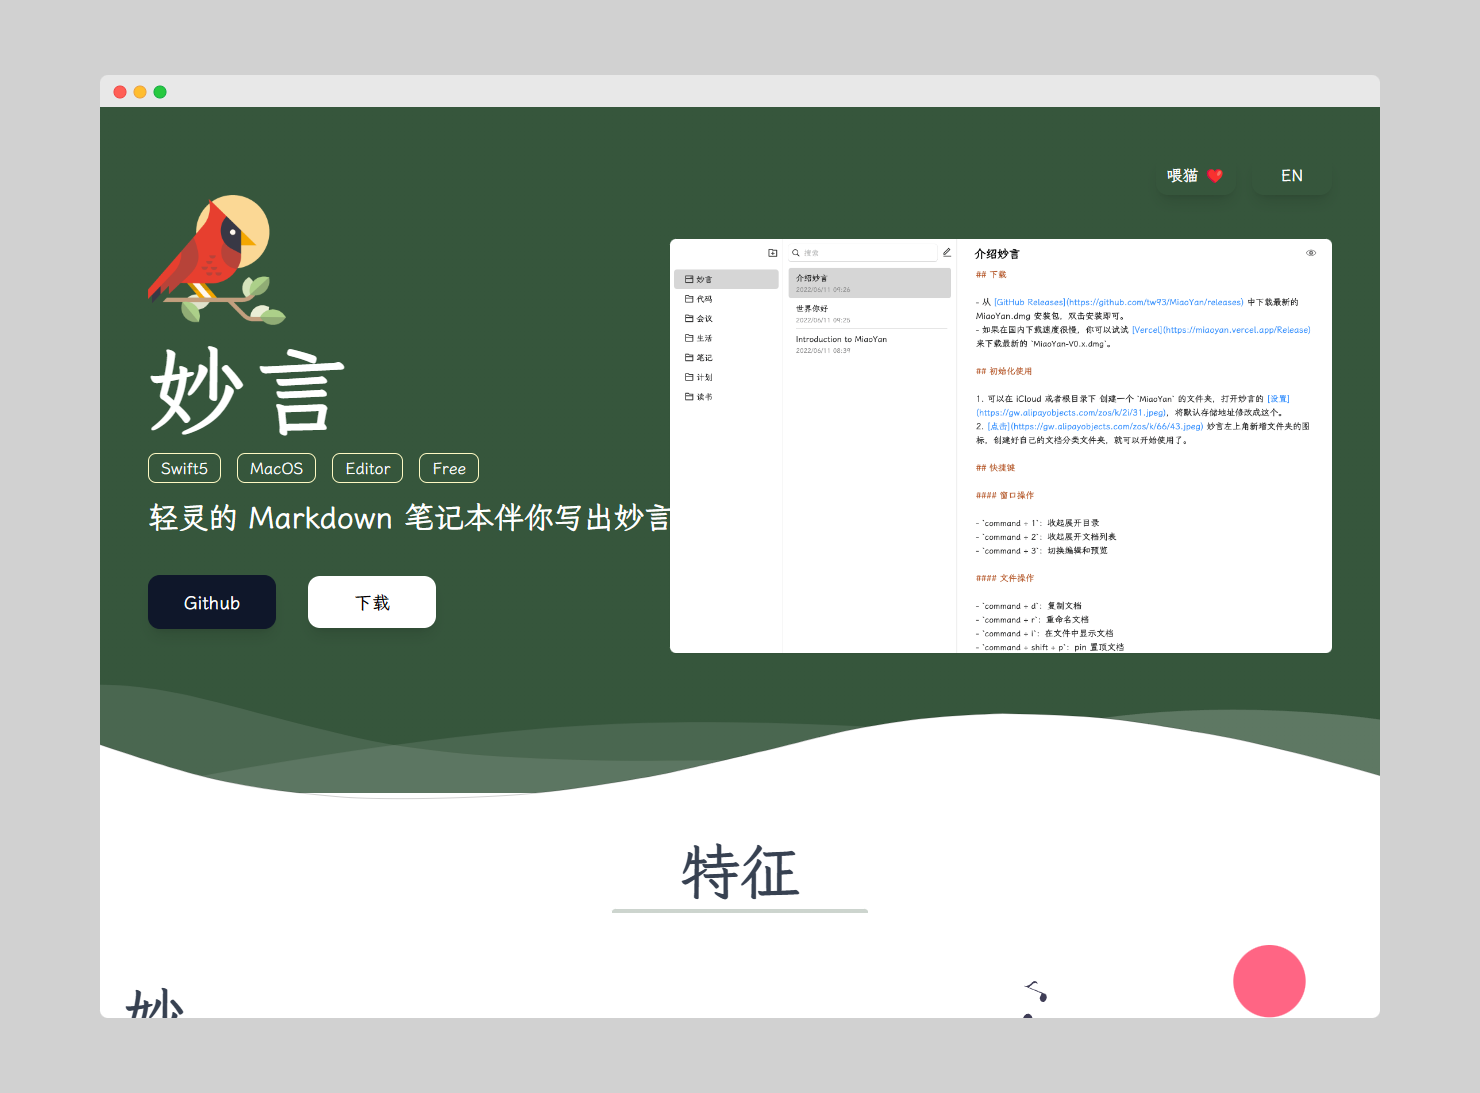Click the pink floating circle button
The image size is (1480, 1093).
(x=1268, y=981)
